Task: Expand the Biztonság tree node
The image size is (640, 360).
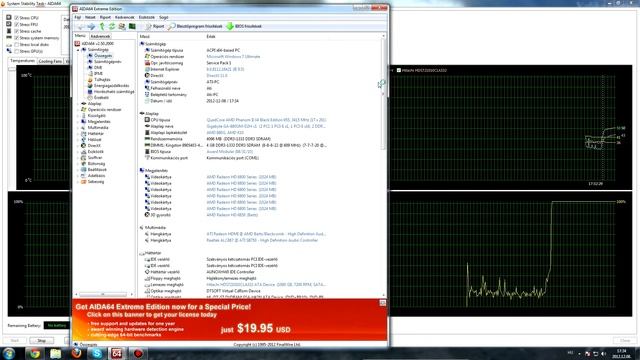Action: tap(78, 164)
